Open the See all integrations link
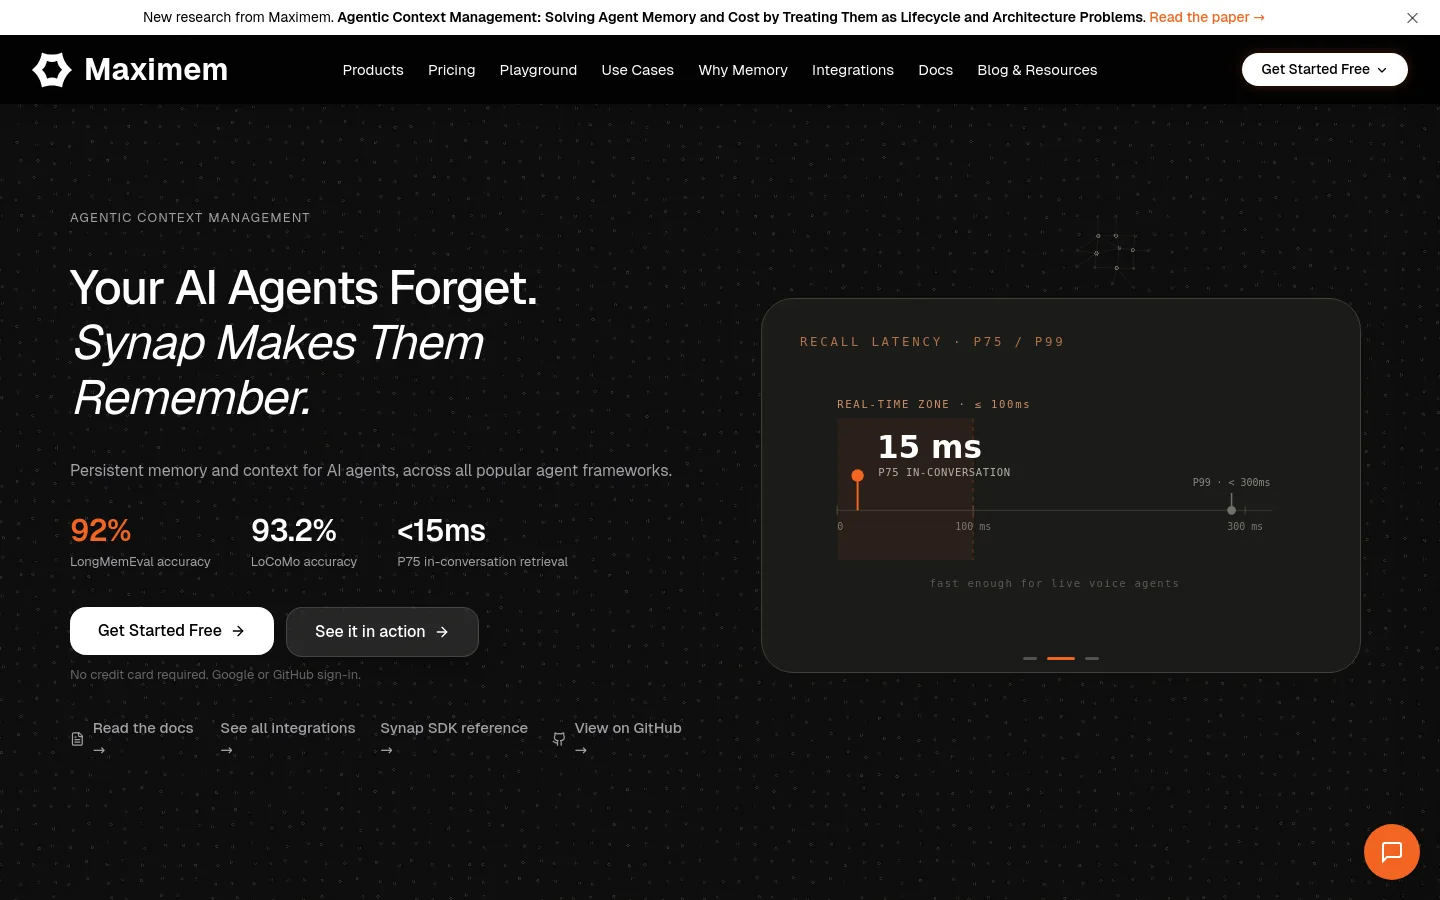1440x900 pixels. click(x=288, y=738)
